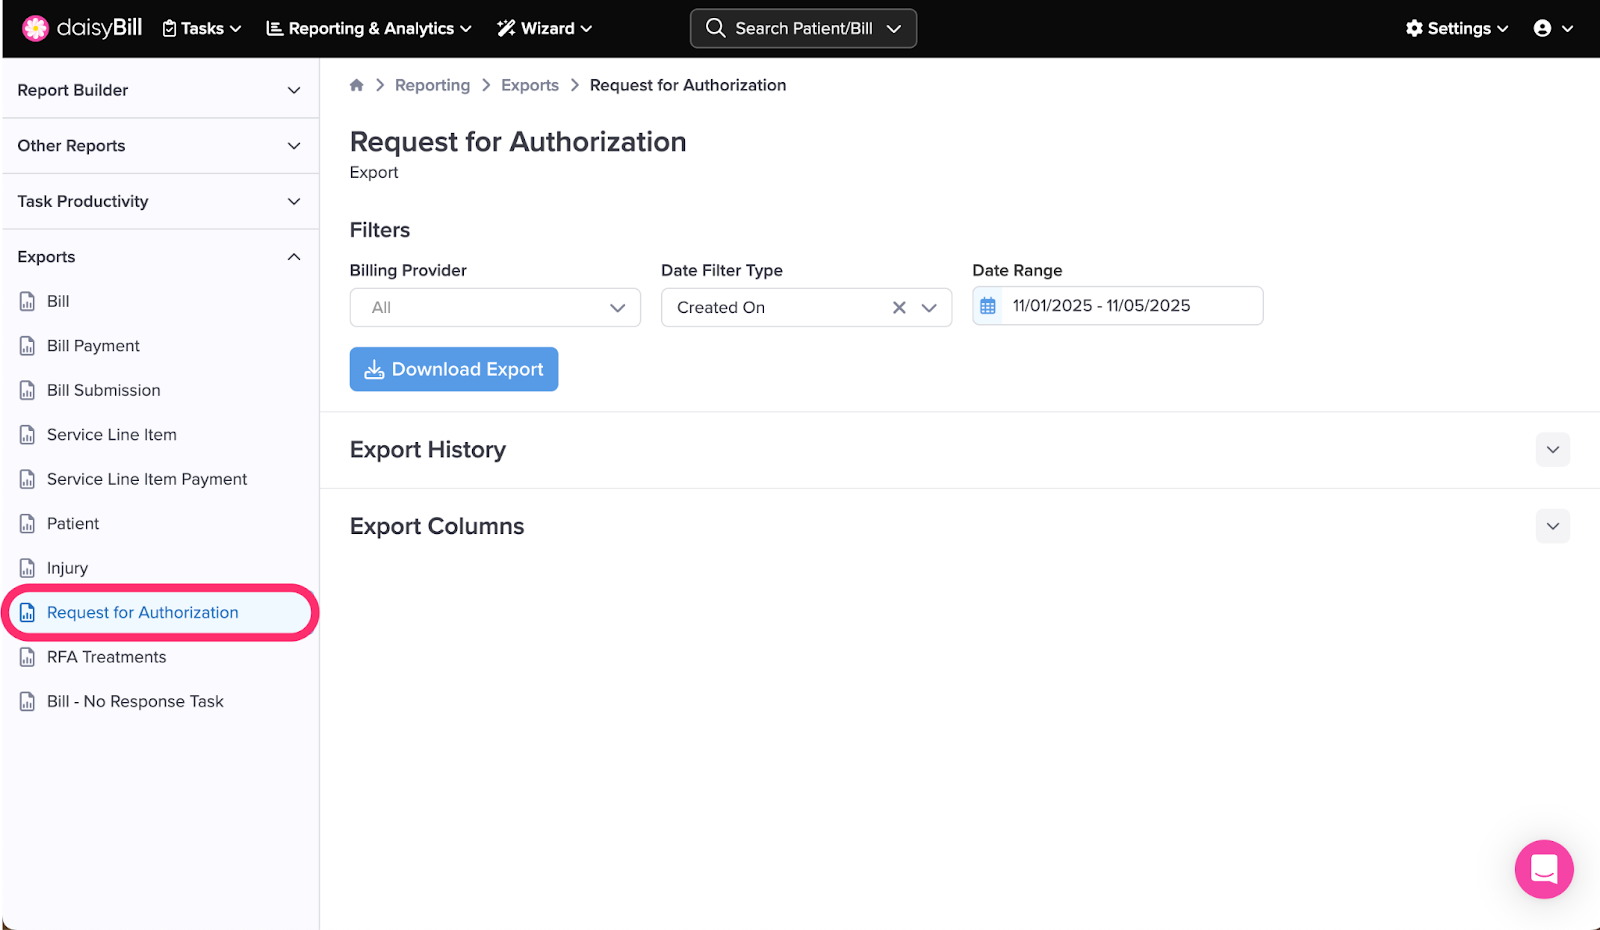
Task: Click the file icon beside RFA Treatments
Action: coord(27,657)
